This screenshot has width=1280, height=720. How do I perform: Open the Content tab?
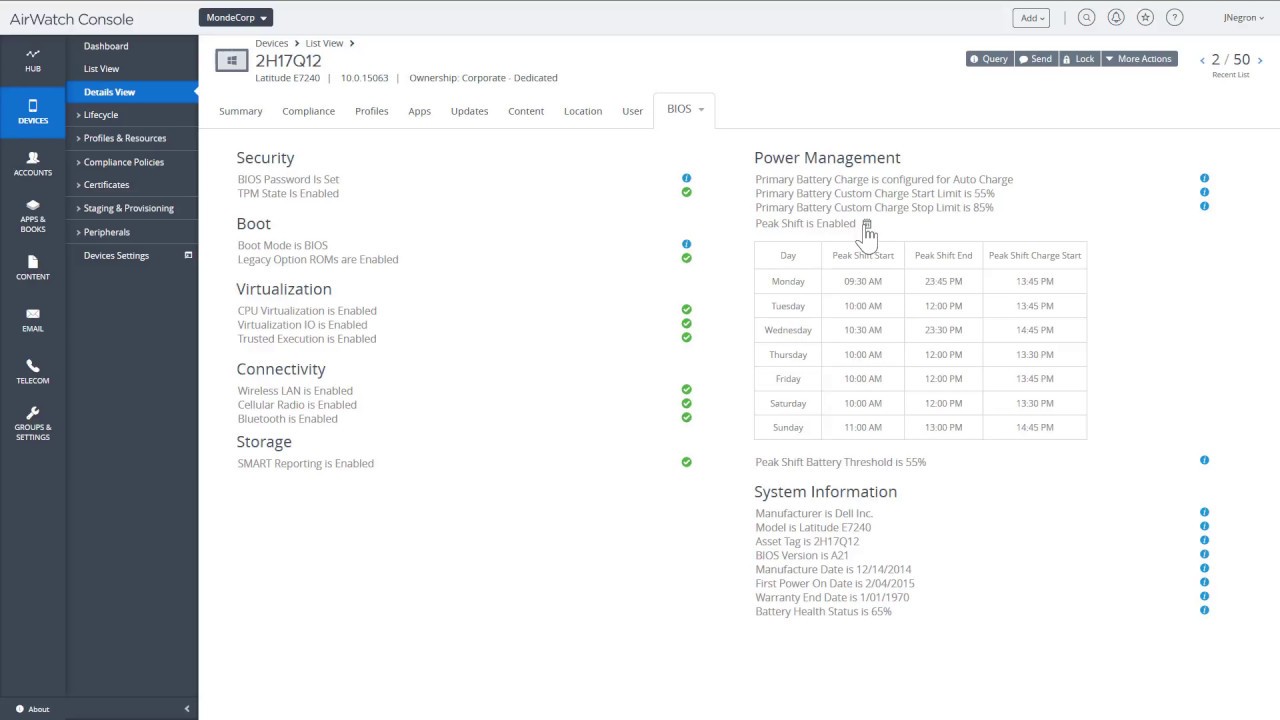tap(526, 111)
